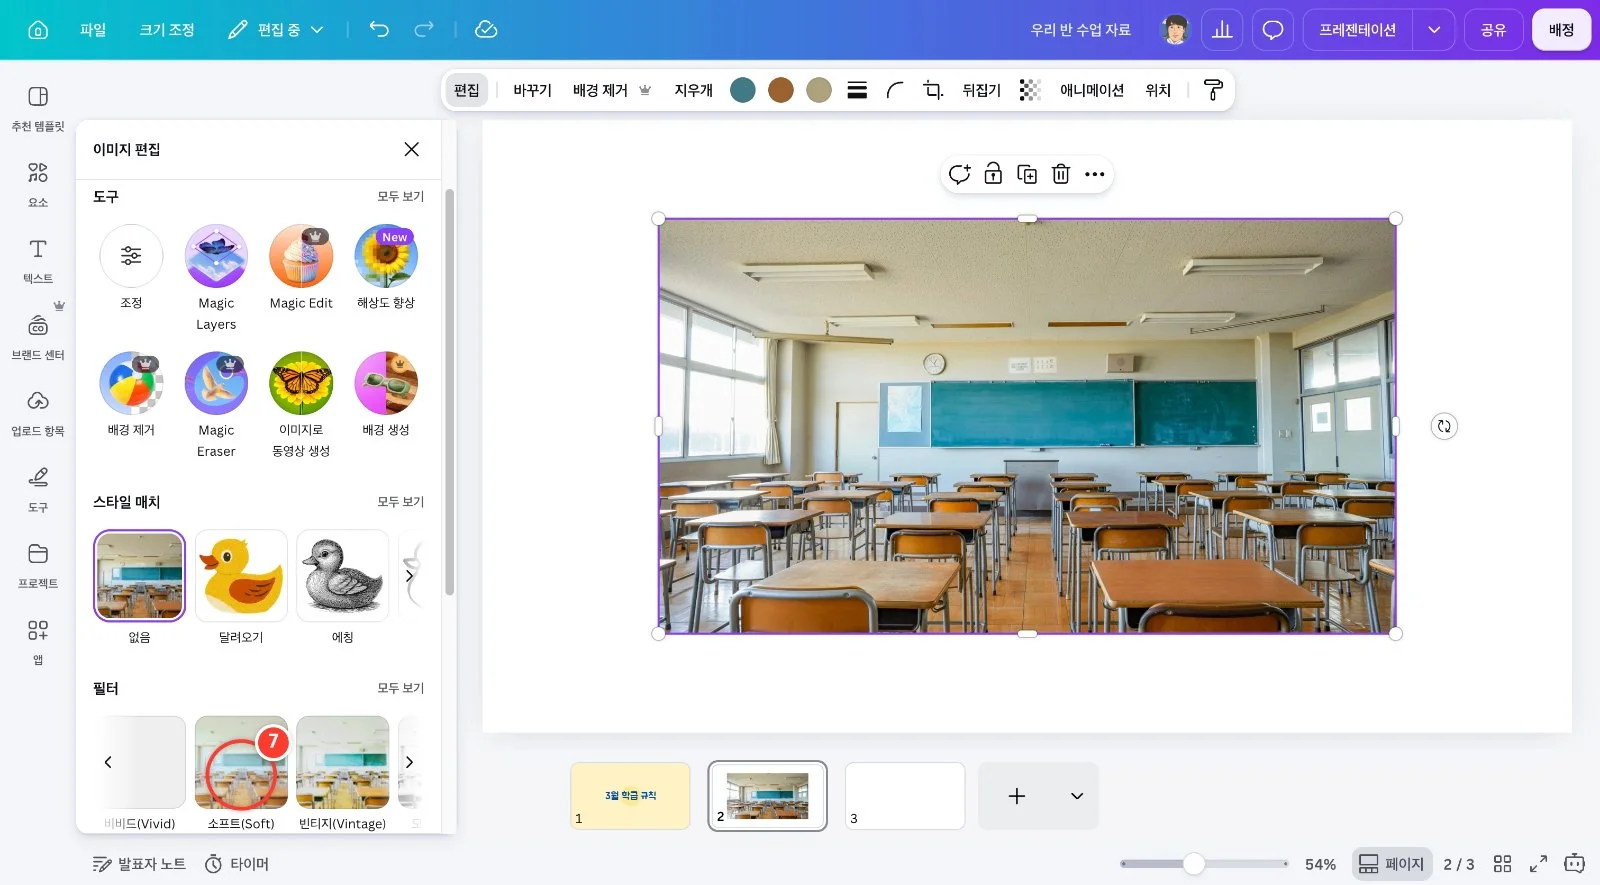Image resolution: width=1600 pixels, height=885 pixels.
Task: Select page 1 thumbnail
Action: [x=630, y=796]
